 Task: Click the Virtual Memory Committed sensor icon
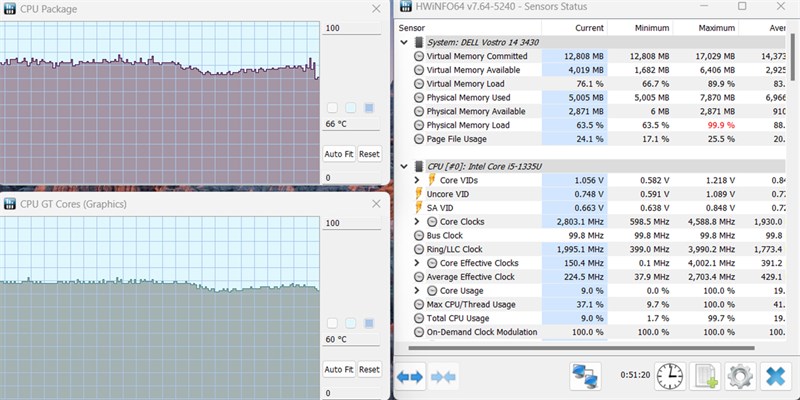419,56
